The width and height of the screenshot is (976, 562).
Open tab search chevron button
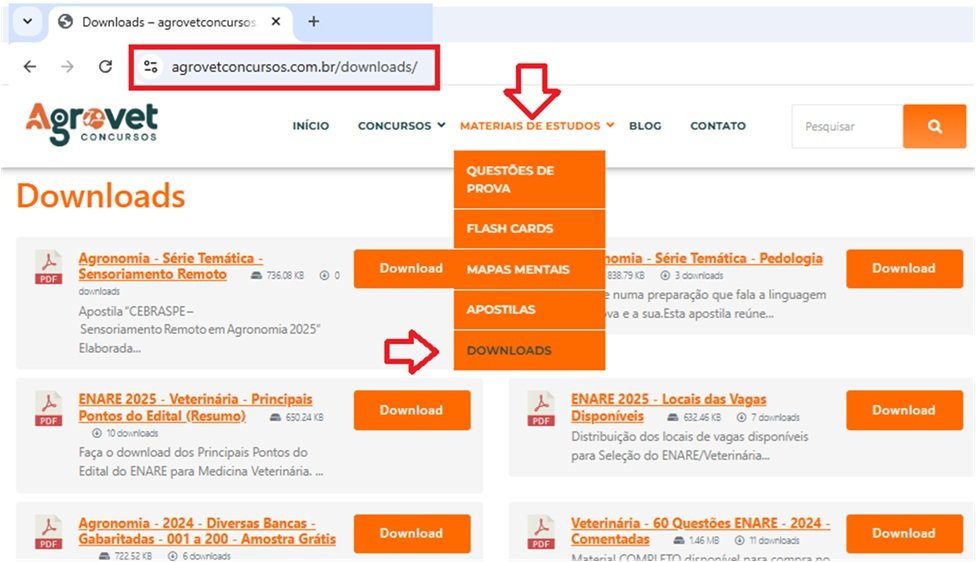coord(27,21)
